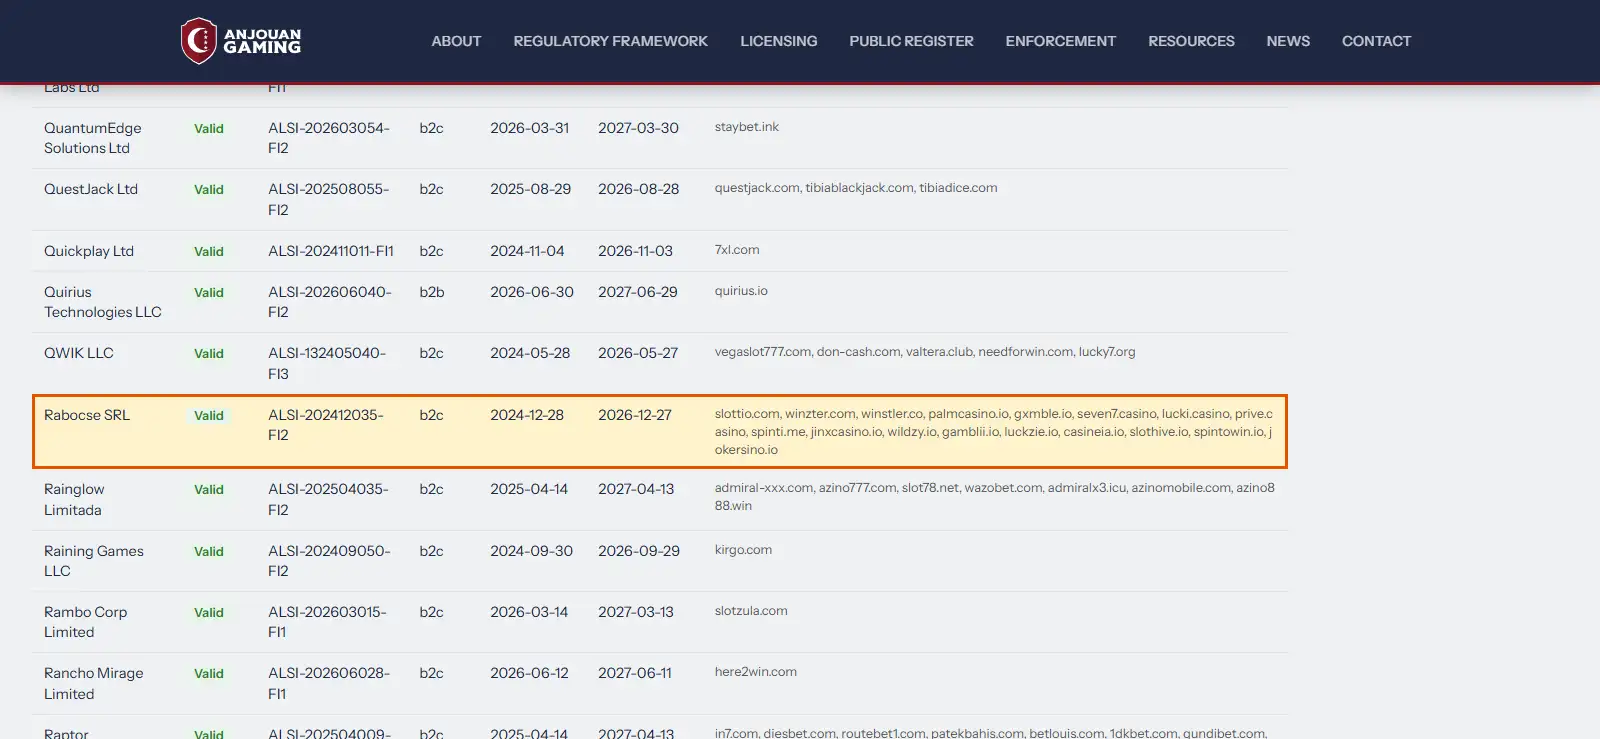Select the quirius.io domain text

741,291
